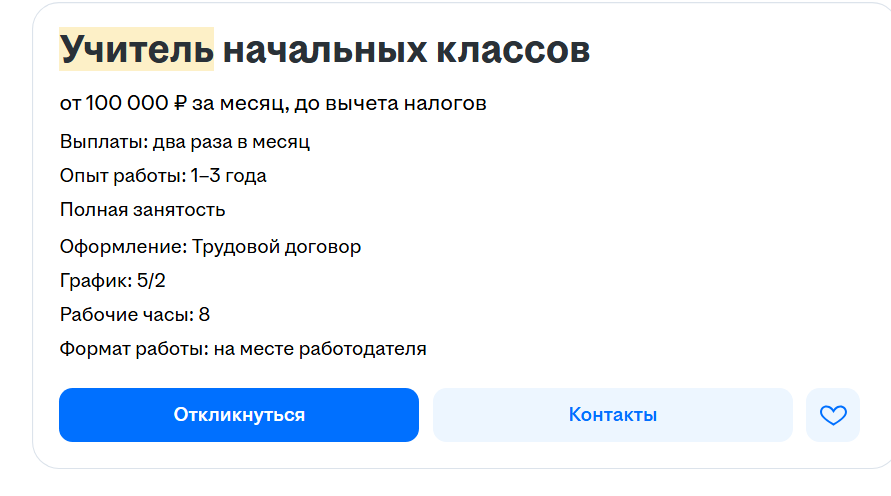
Task: Click the highlighted word Учитель
Action: coord(137,49)
